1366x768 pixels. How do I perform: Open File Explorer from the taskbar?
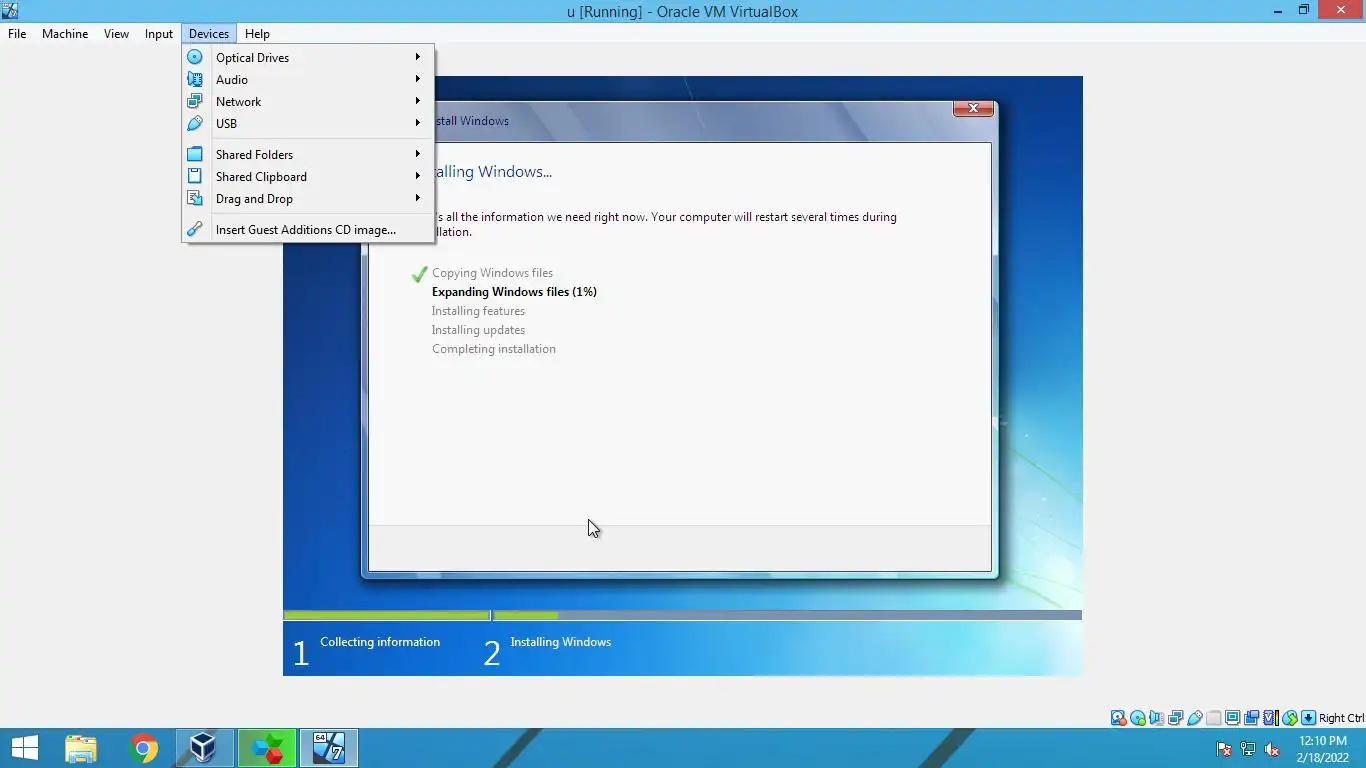coord(81,748)
